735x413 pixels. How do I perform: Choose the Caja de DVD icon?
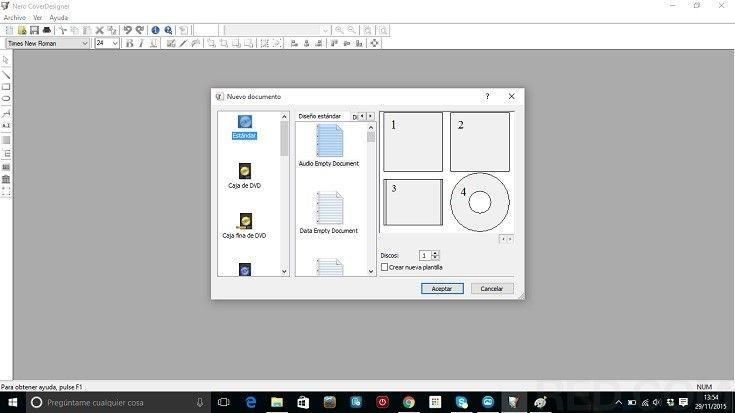pyautogui.click(x=244, y=172)
